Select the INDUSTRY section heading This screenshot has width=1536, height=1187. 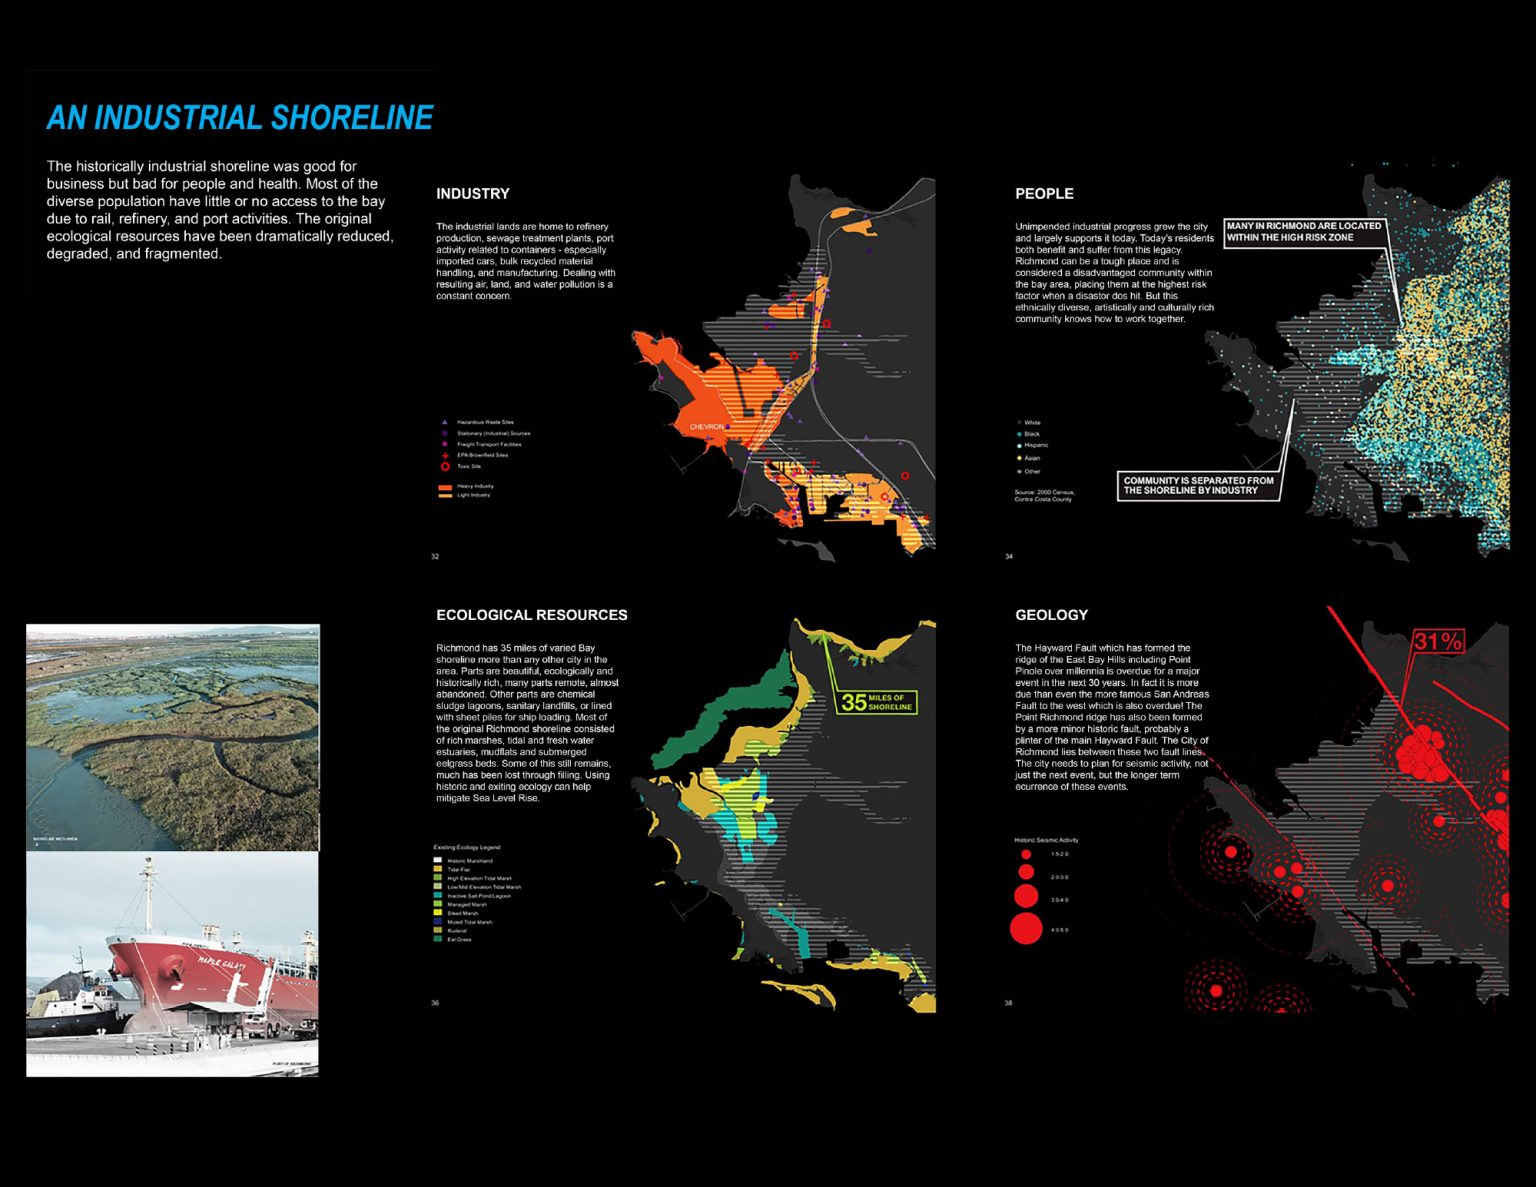pos(473,194)
